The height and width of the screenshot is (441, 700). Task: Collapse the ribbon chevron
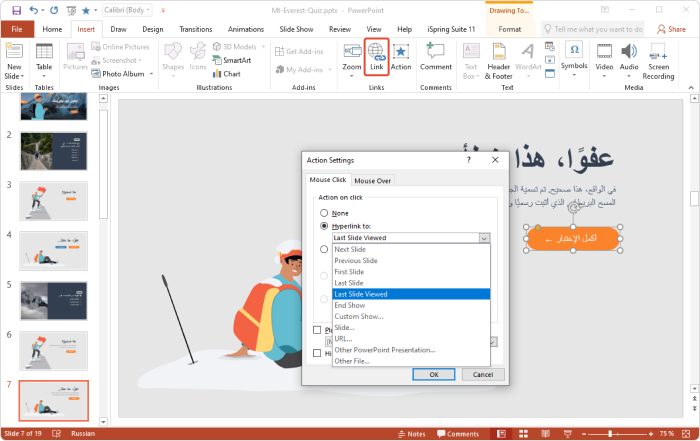(x=691, y=87)
